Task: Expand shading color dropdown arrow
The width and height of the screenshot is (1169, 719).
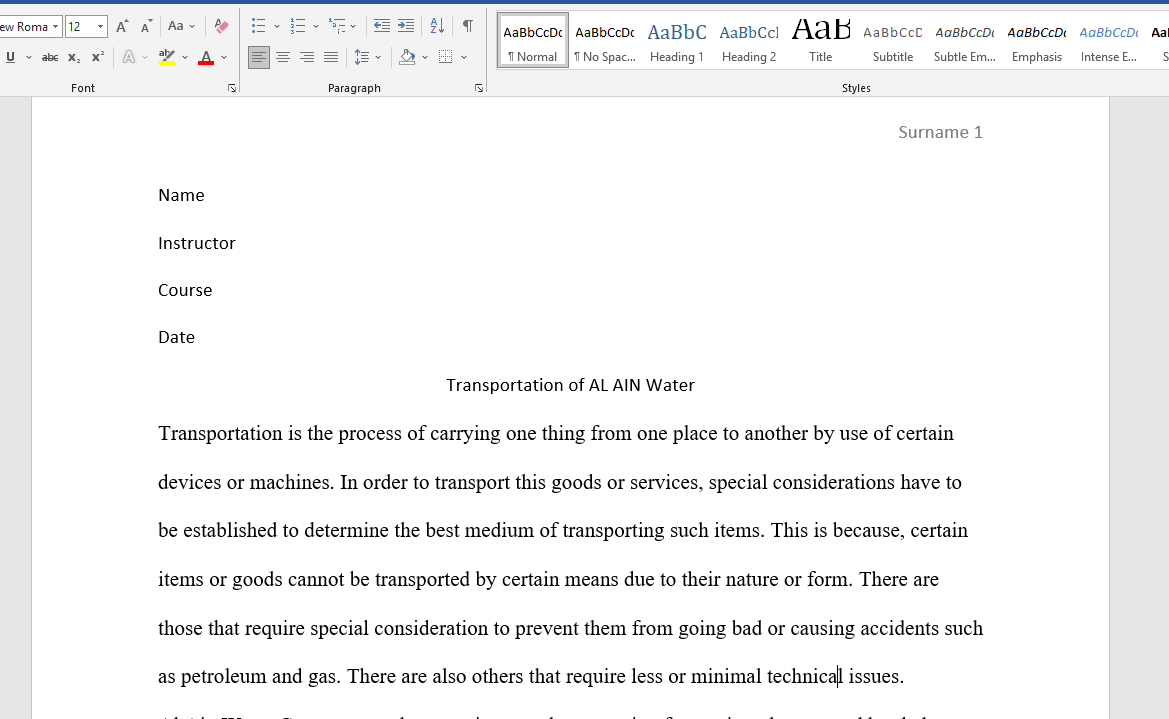Action: tap(425, 57)
